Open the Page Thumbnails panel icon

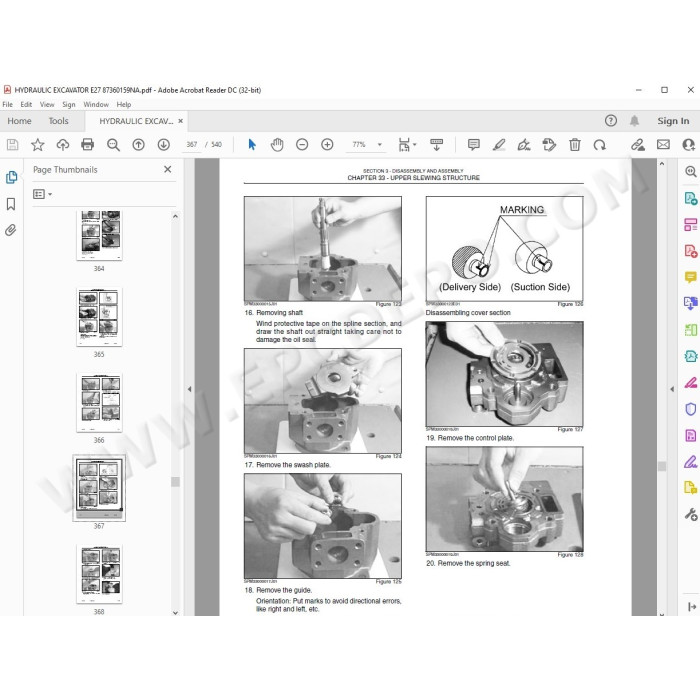pyautogui.click(x=11, y=177)
